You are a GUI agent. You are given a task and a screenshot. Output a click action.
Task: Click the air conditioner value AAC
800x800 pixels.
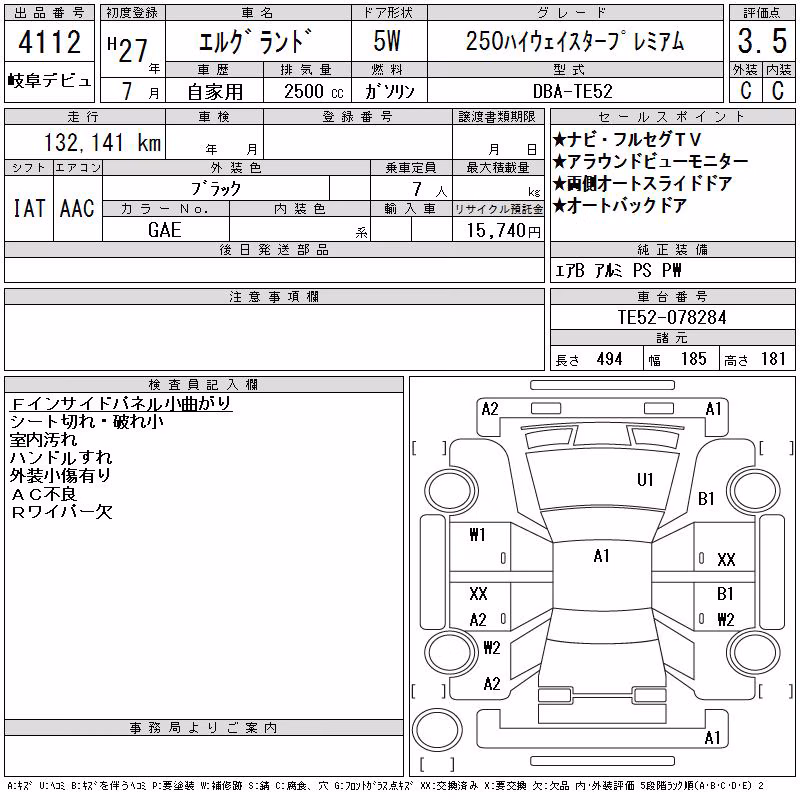77,209
